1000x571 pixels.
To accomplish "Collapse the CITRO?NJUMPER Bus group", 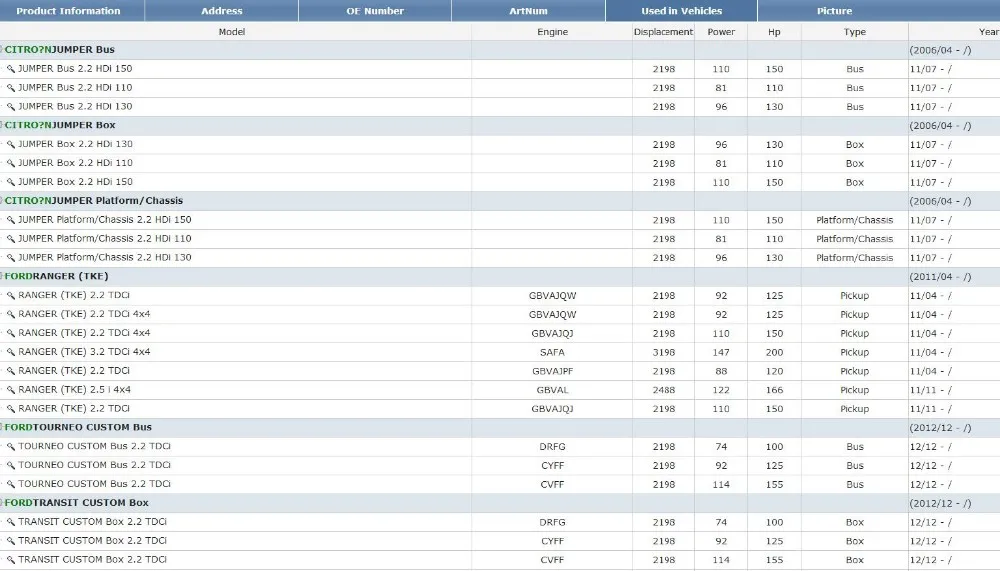I will tap(2, 50).
